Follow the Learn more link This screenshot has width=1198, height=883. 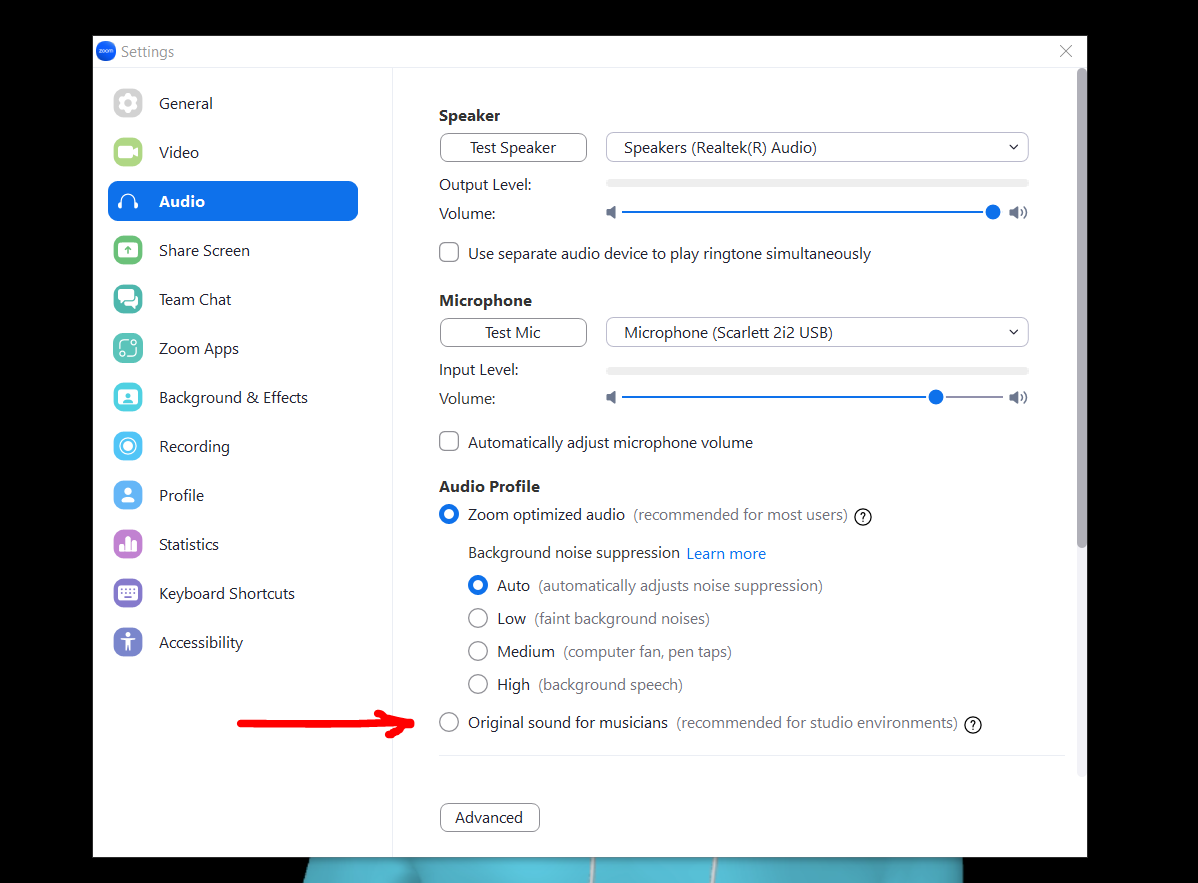point(726,554)
